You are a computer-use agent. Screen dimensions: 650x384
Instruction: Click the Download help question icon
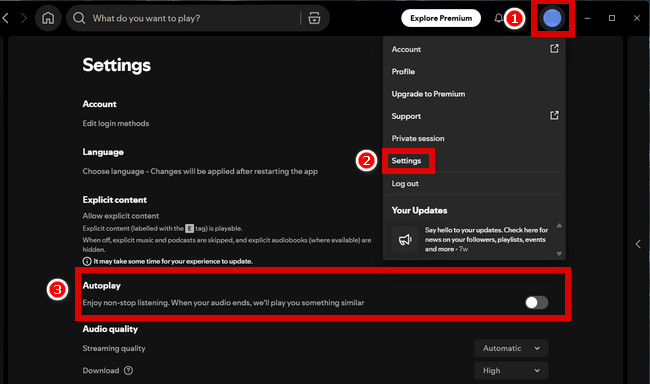[x=129, y=370]
